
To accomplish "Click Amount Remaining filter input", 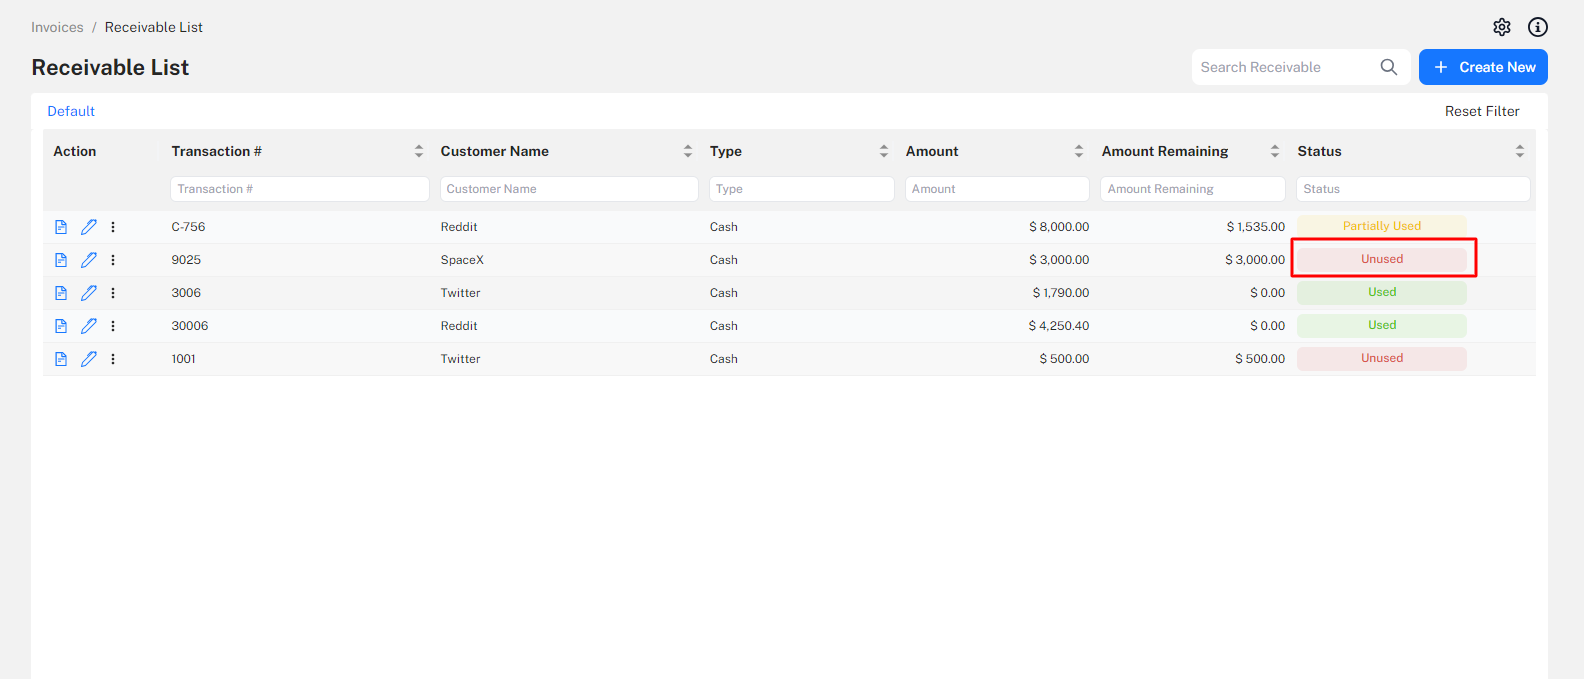I will (1193, 189).
